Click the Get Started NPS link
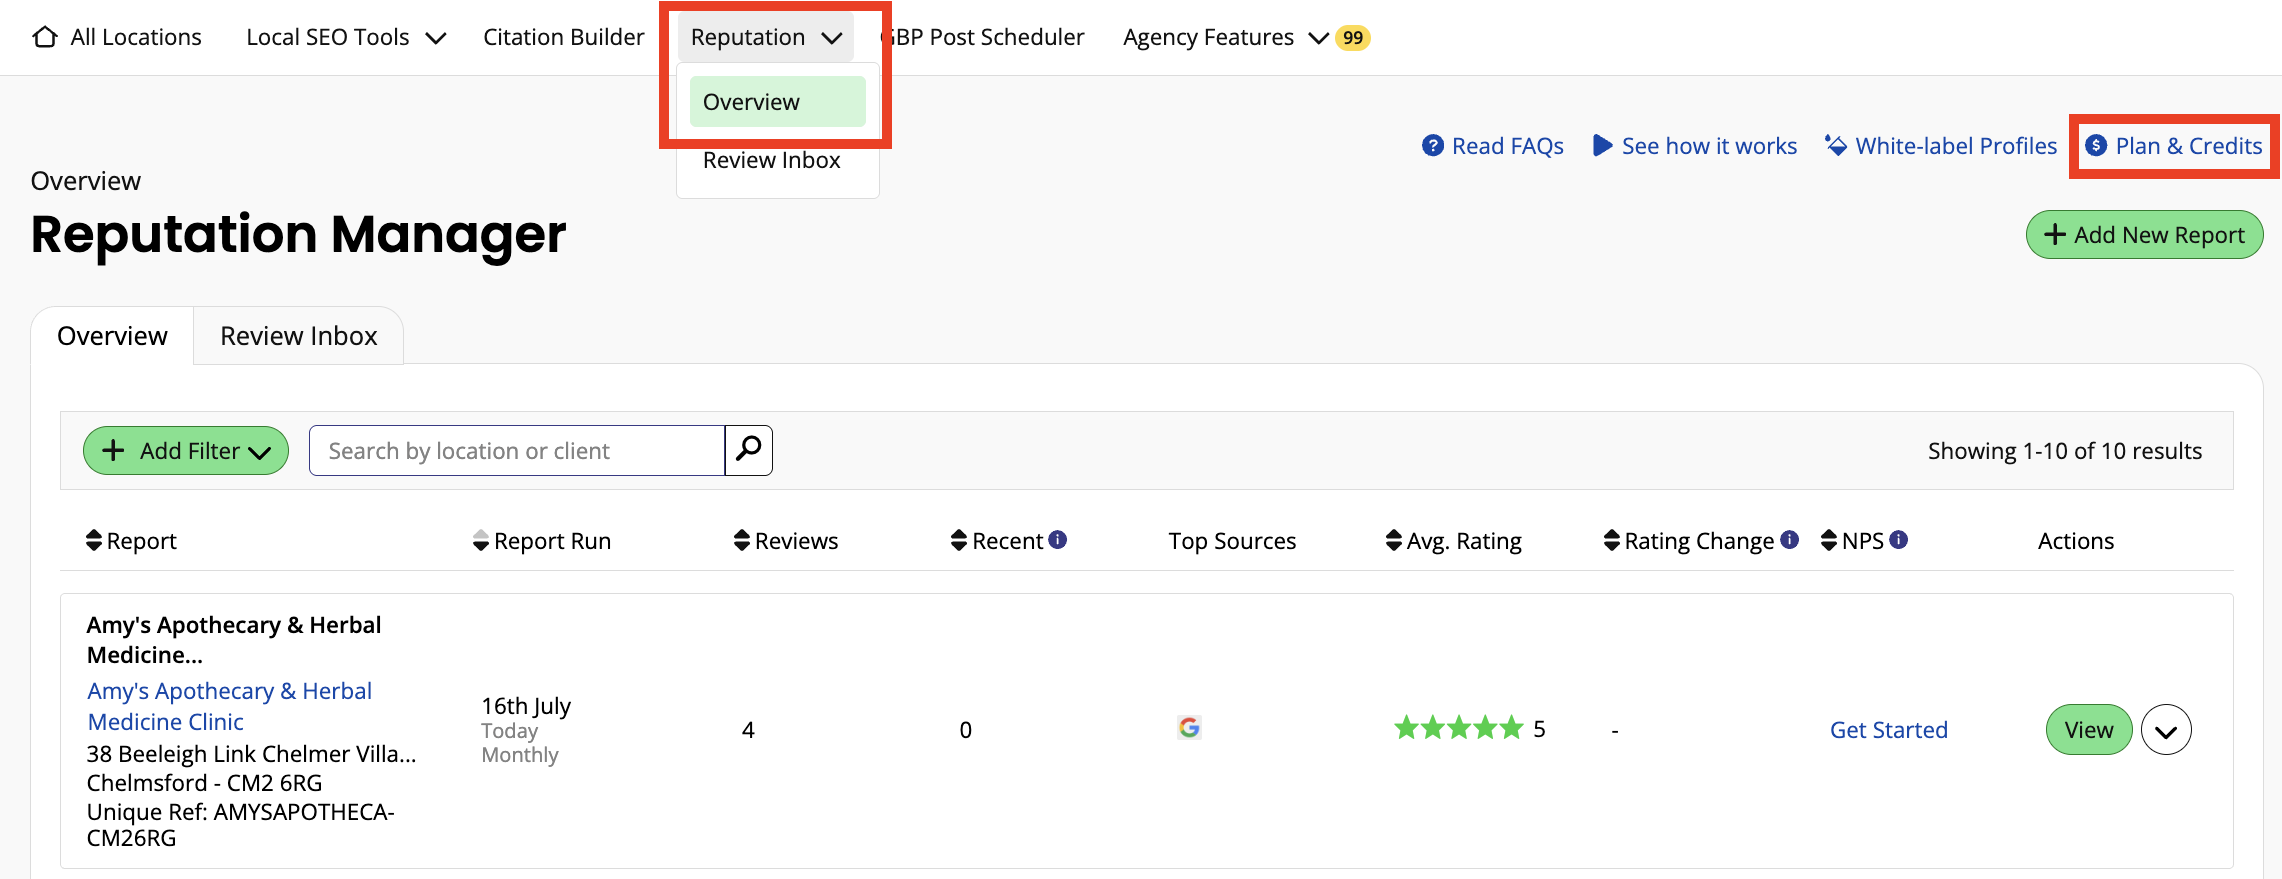Screen dimensions: 2282x879 click(x=1888, y=730)
